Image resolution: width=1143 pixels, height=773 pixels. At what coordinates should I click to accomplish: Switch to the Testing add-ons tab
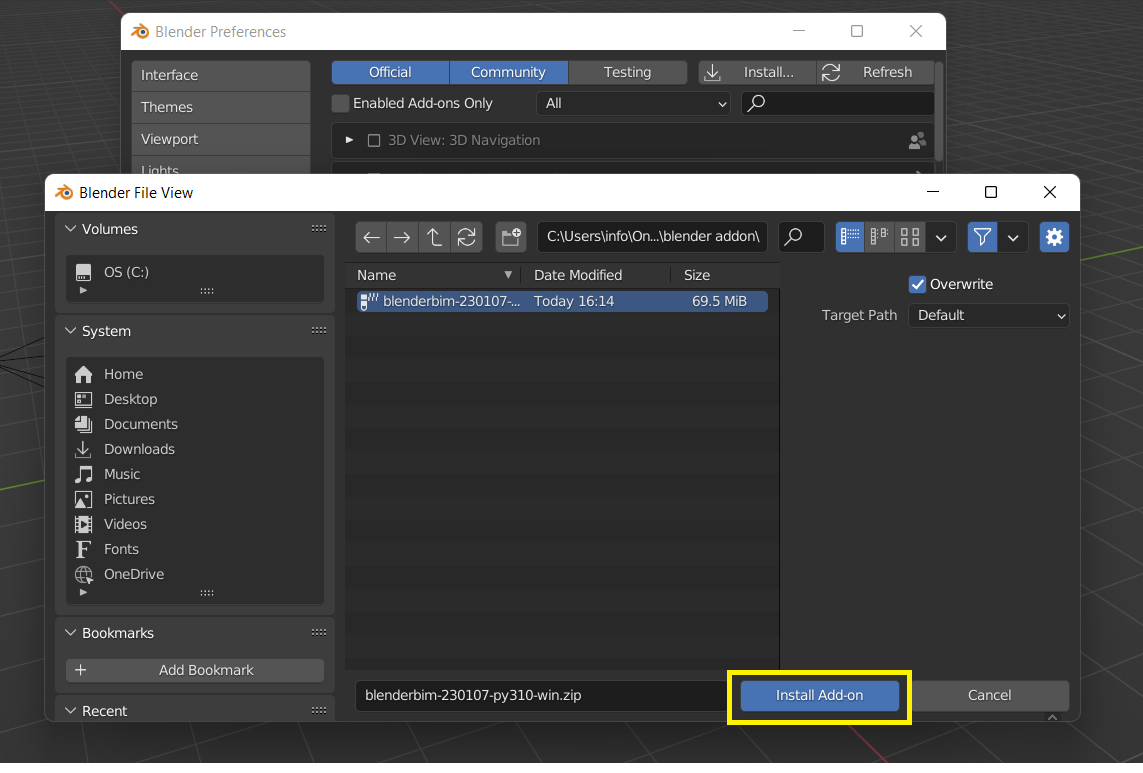point(627,71)
